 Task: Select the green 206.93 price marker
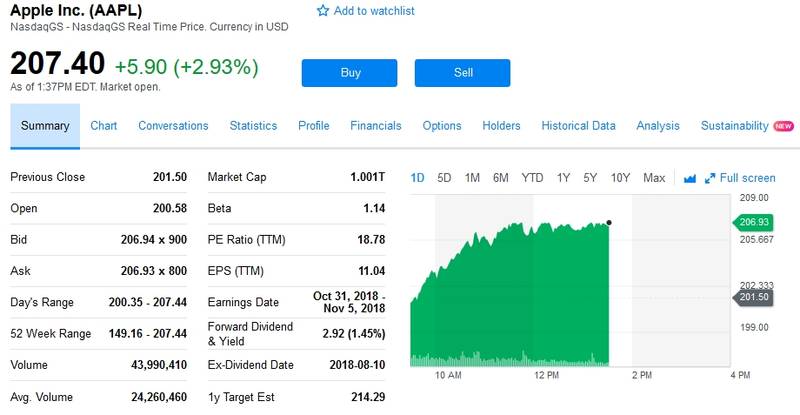click(753, 222)
